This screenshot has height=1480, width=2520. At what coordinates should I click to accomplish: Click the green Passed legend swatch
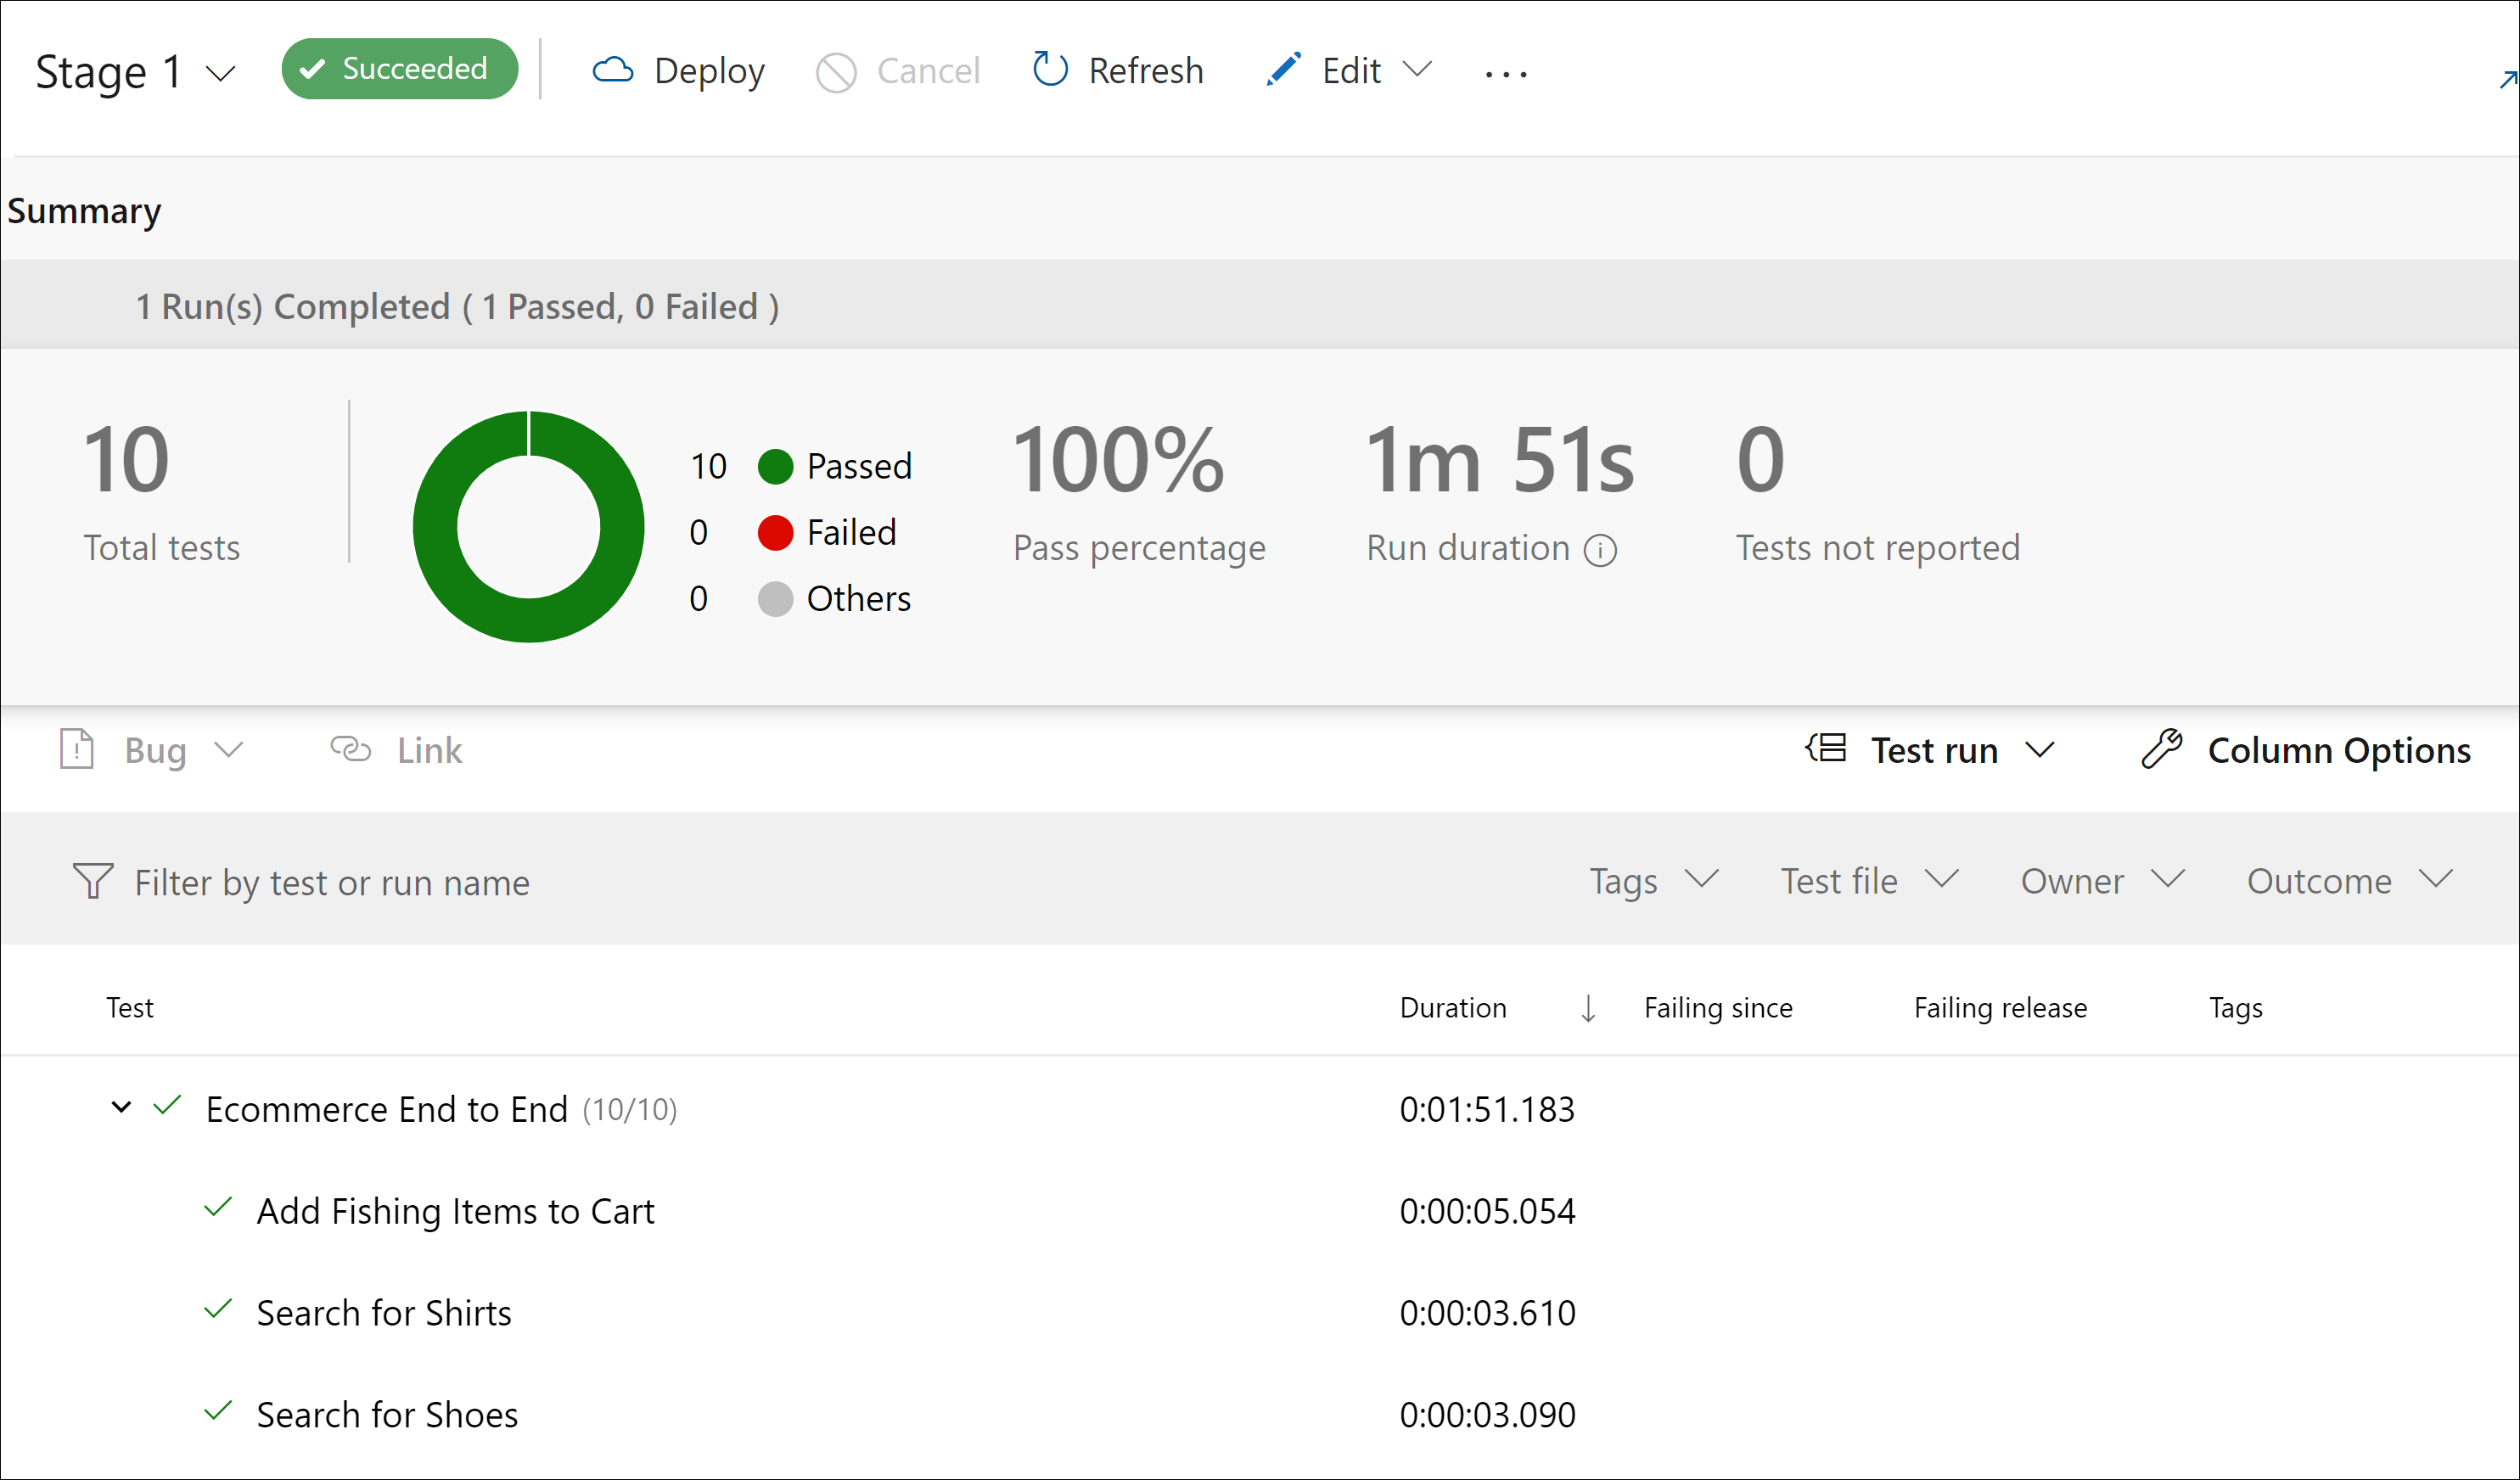pyautogui.click(x=775, y=466)
